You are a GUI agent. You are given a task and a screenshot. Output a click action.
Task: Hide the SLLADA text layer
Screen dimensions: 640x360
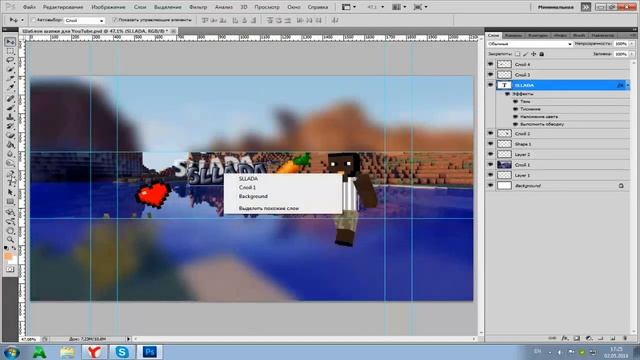click(491, 85)
